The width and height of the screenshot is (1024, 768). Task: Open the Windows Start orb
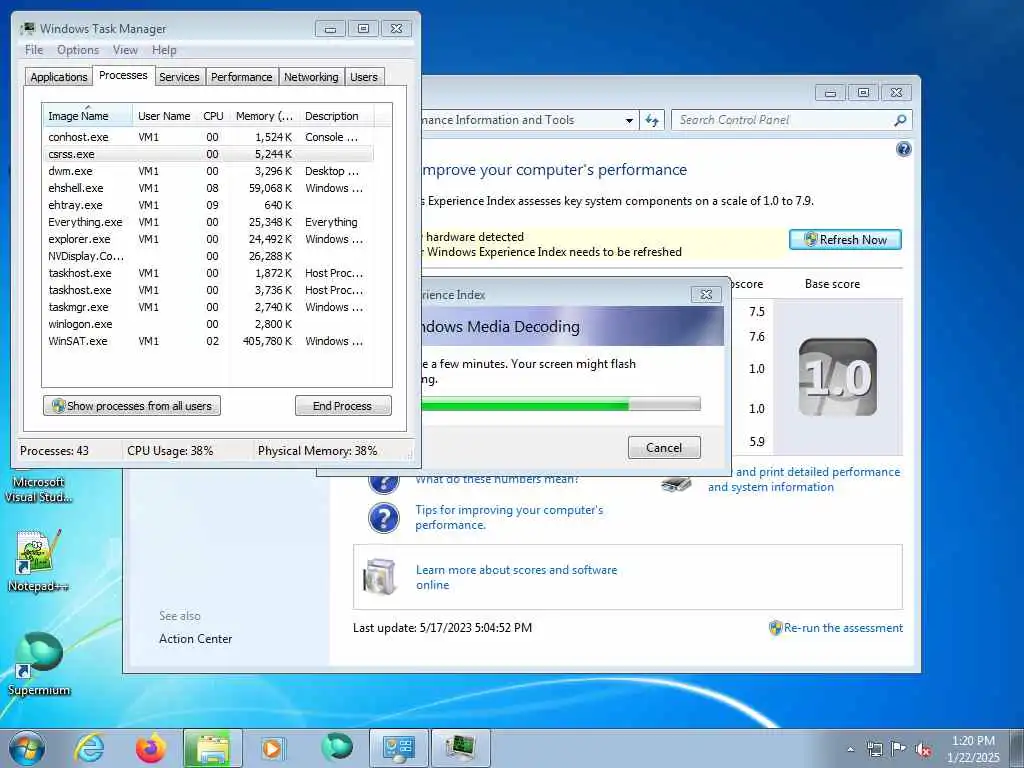click(x=27, y=748)
